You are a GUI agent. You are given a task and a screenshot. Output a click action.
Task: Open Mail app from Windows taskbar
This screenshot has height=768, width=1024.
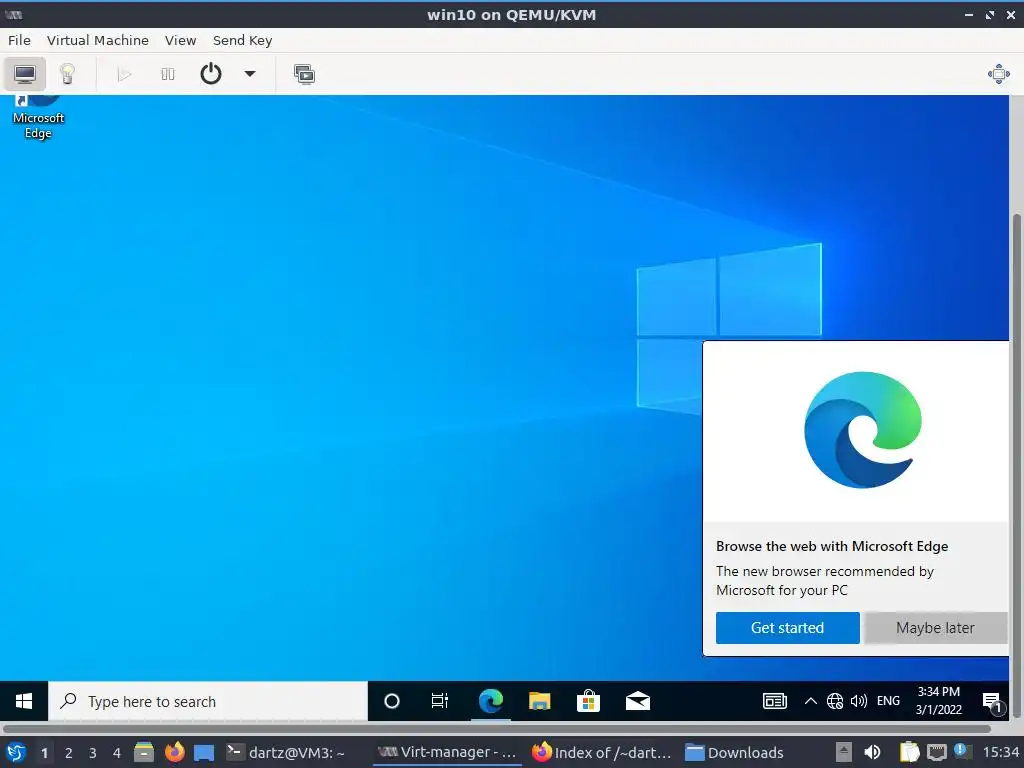pyautogui.click(x=637, y=701)
